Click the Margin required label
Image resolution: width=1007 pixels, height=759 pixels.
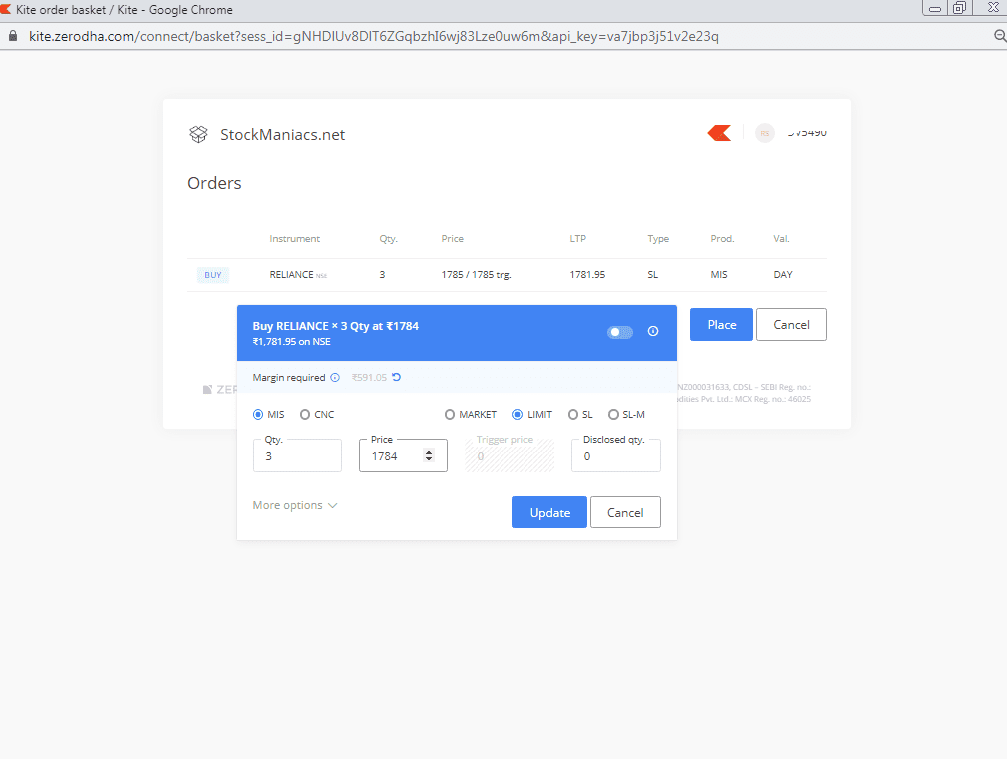pos(289,378)
